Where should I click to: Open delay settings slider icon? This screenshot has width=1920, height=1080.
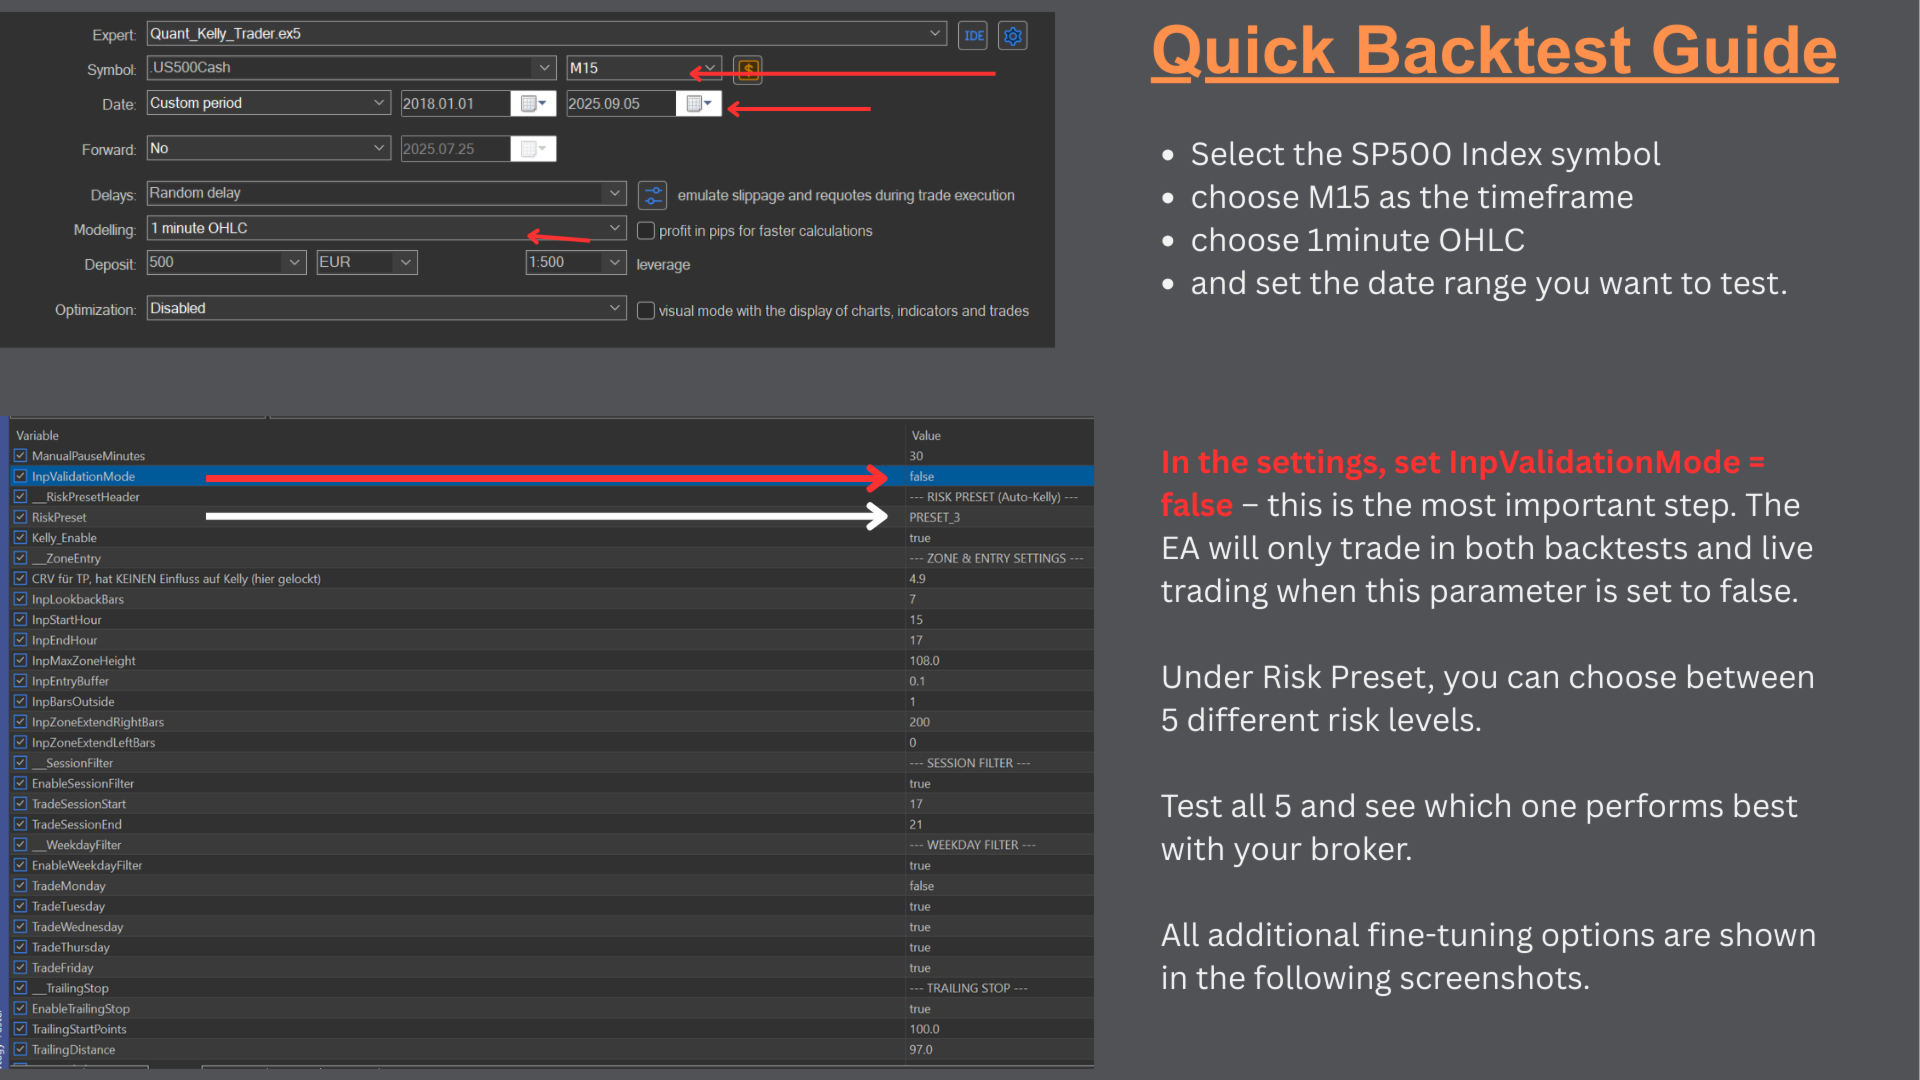[652, 194]
